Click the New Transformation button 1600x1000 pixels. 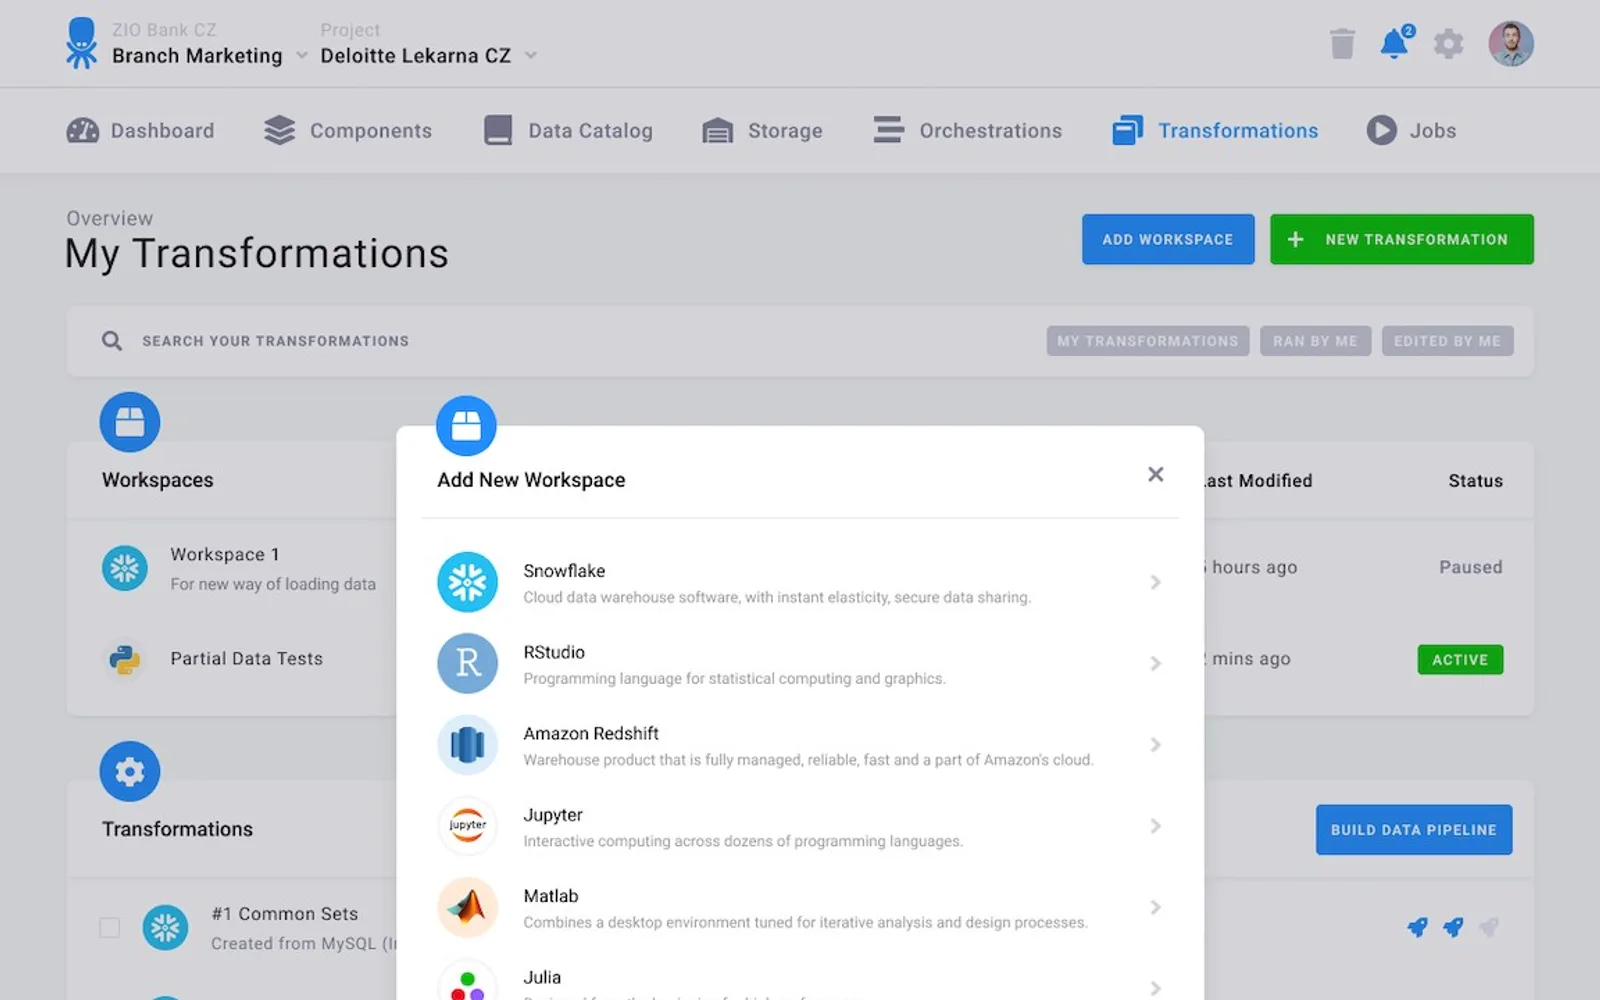[1401, 239]
